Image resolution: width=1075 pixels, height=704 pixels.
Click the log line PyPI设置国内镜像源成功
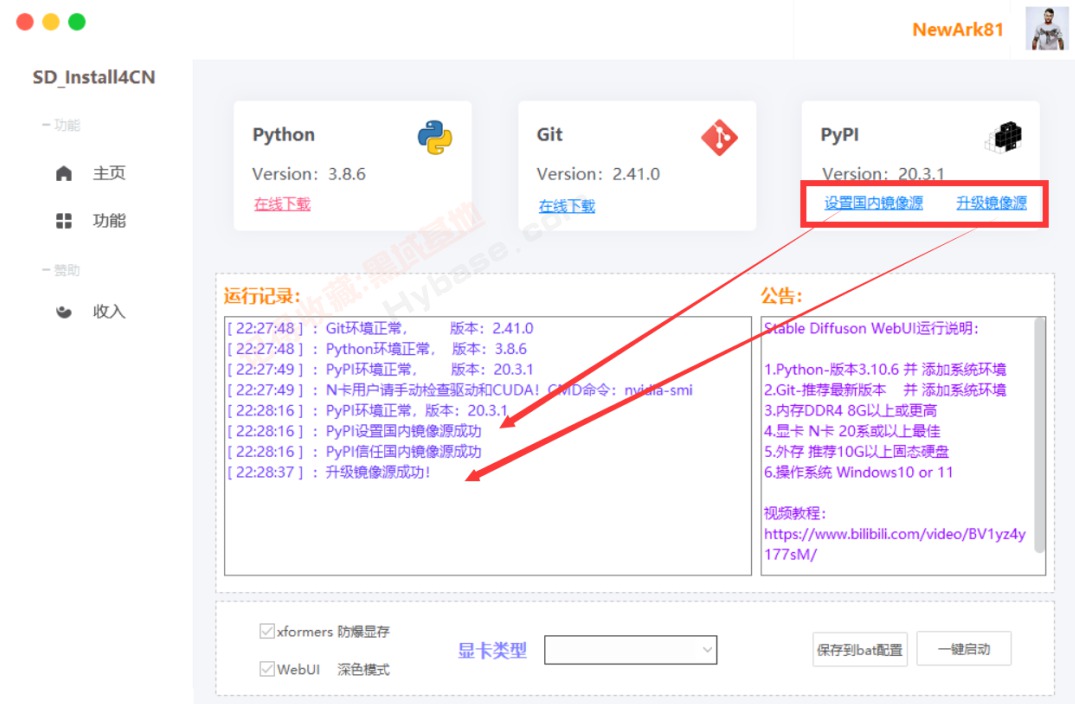[354, 431]
